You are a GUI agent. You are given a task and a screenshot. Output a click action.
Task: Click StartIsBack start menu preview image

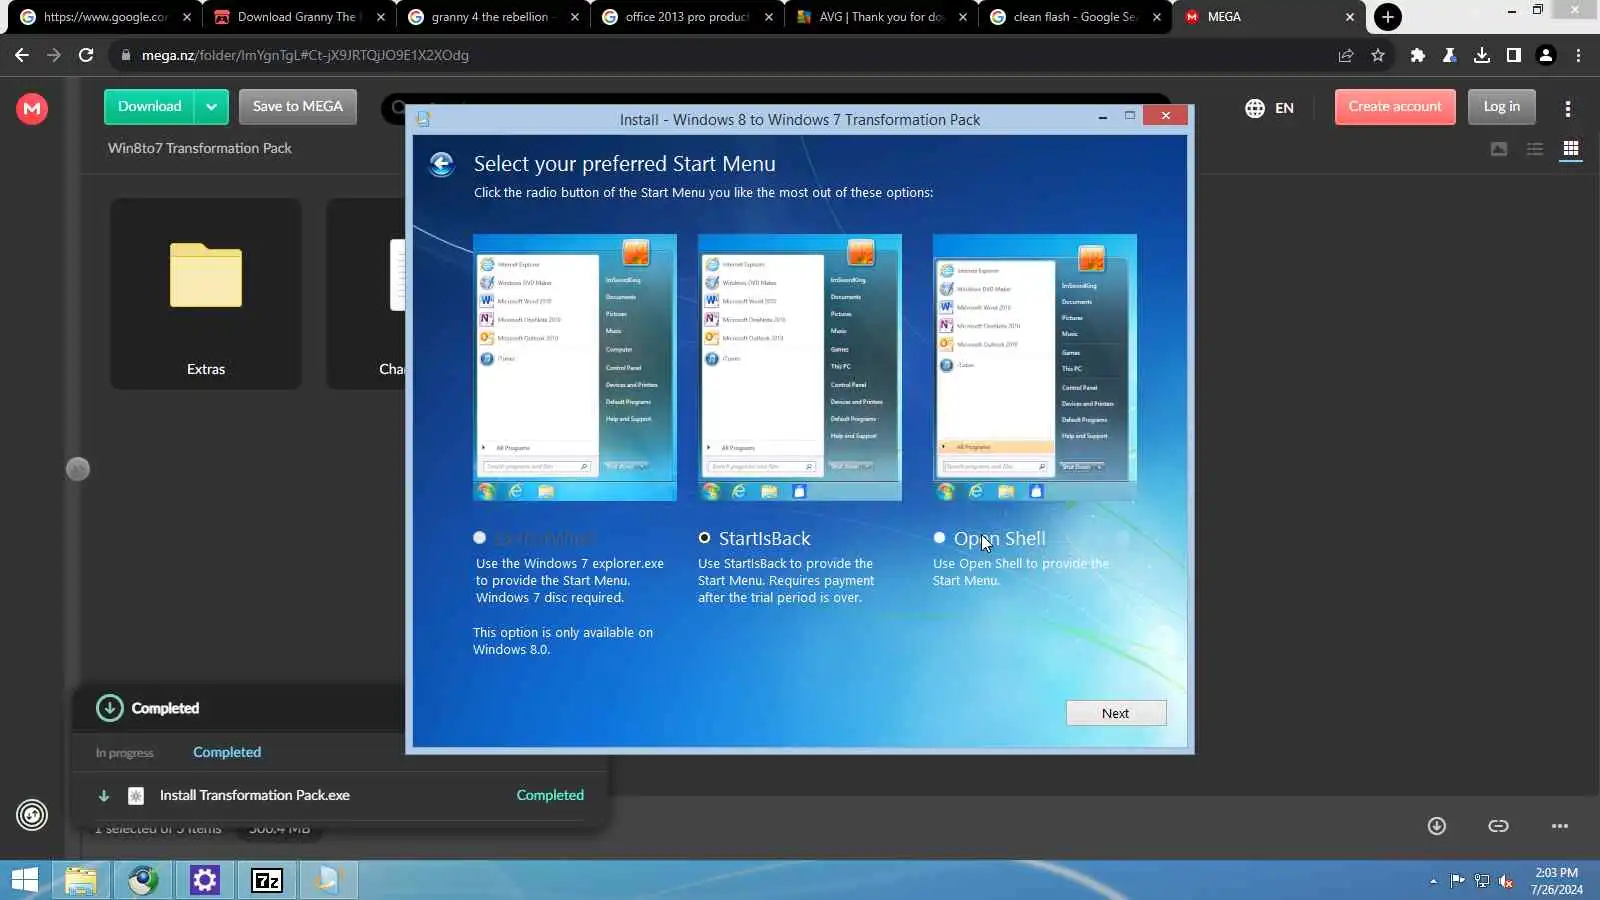tap(799, 367)
